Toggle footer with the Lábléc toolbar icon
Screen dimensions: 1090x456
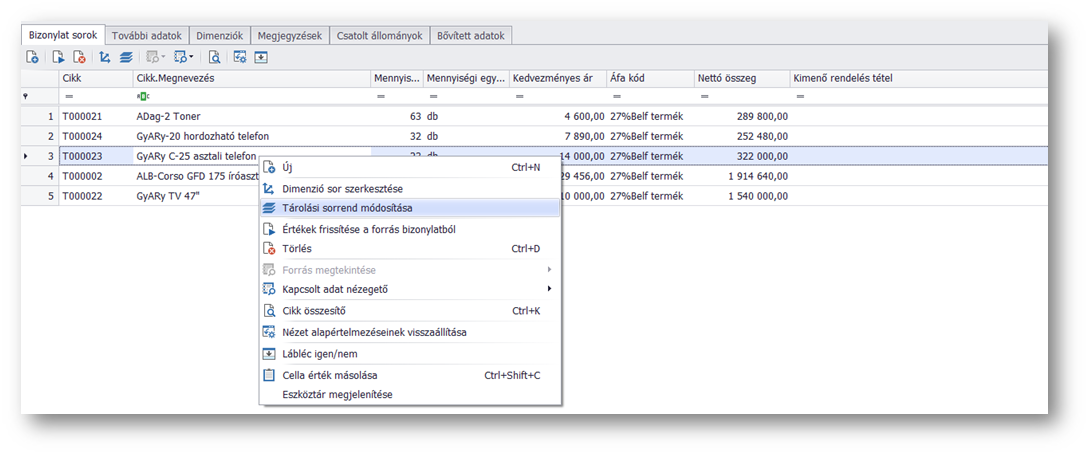pyautogui.click(x=261, y=58)
